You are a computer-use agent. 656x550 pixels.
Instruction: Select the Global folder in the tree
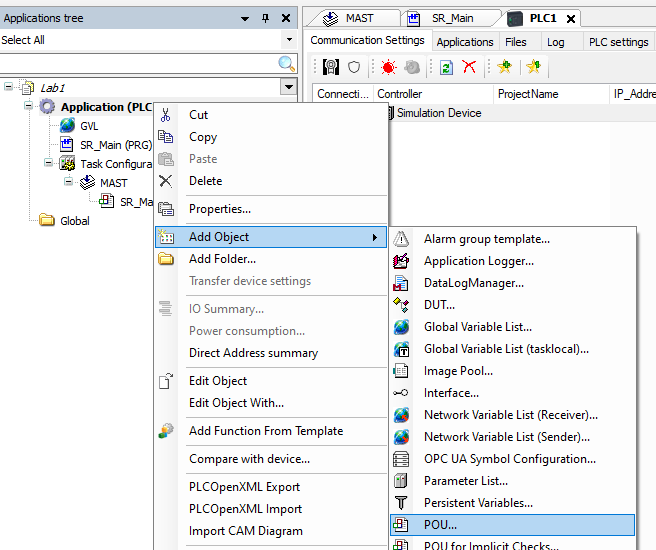(x=74, y=221)
